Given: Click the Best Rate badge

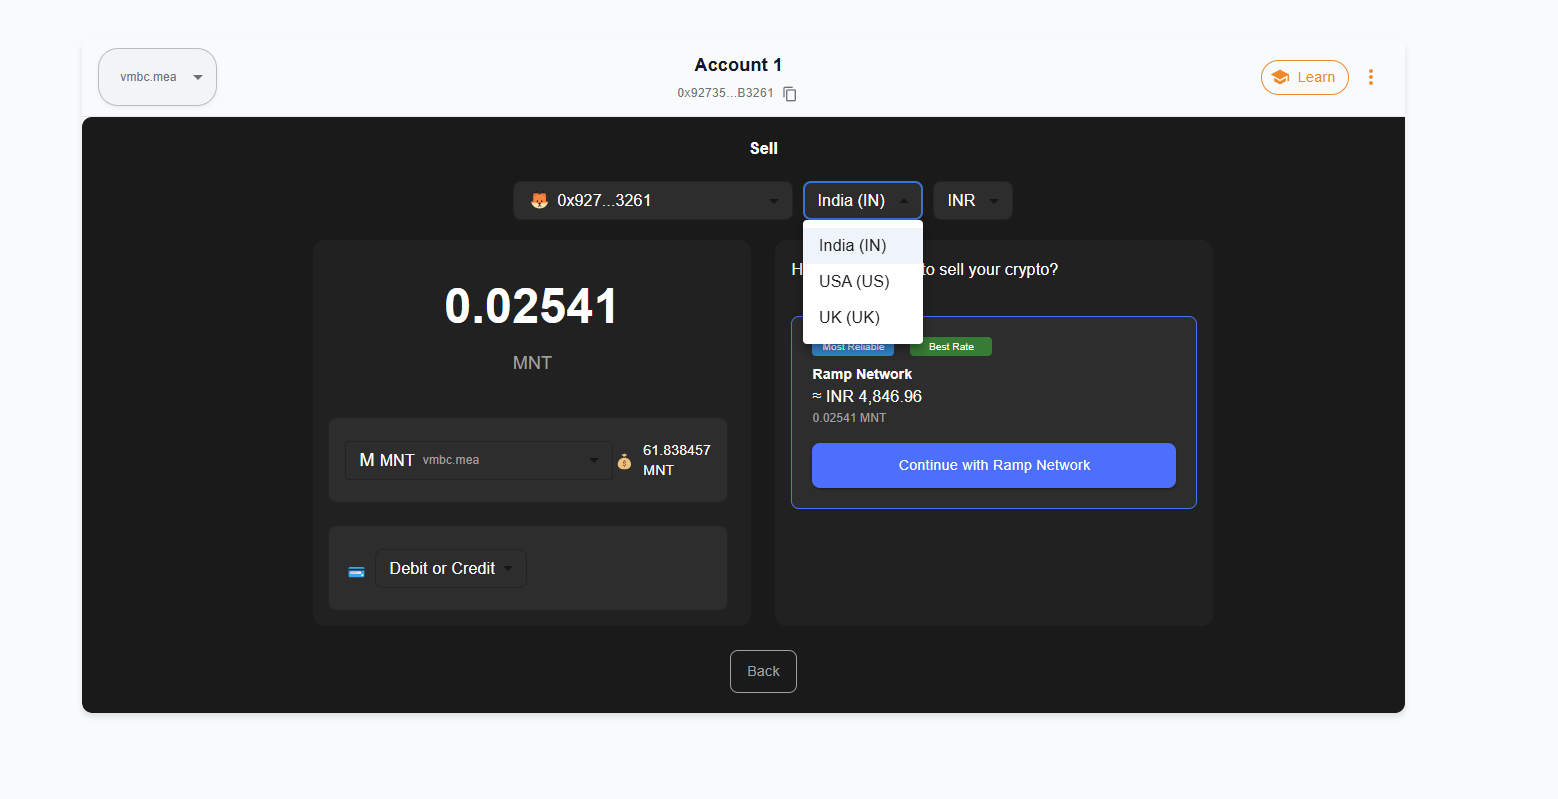Looking at the screenshot, I should [951, 347].
